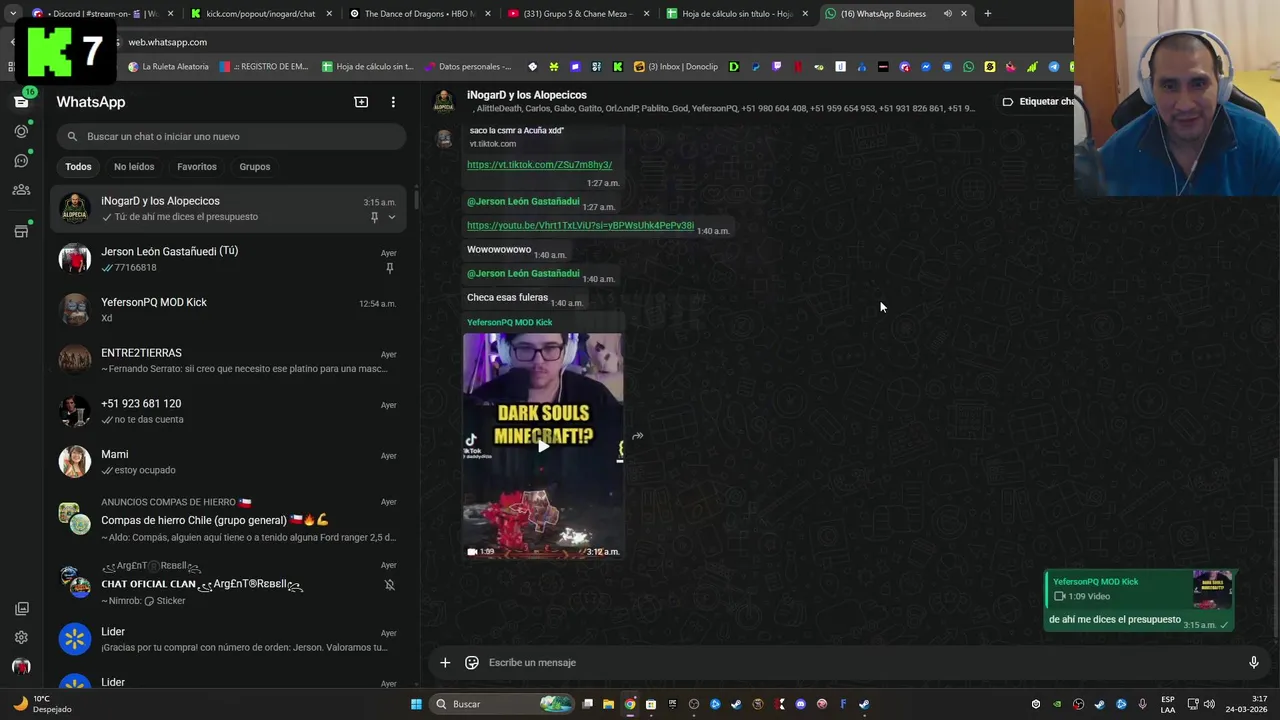The height and width of the screenshot is (720, 1280).
Task: Switch to Grupo 5 & Chane Meza tab
Action: [578, 14]
